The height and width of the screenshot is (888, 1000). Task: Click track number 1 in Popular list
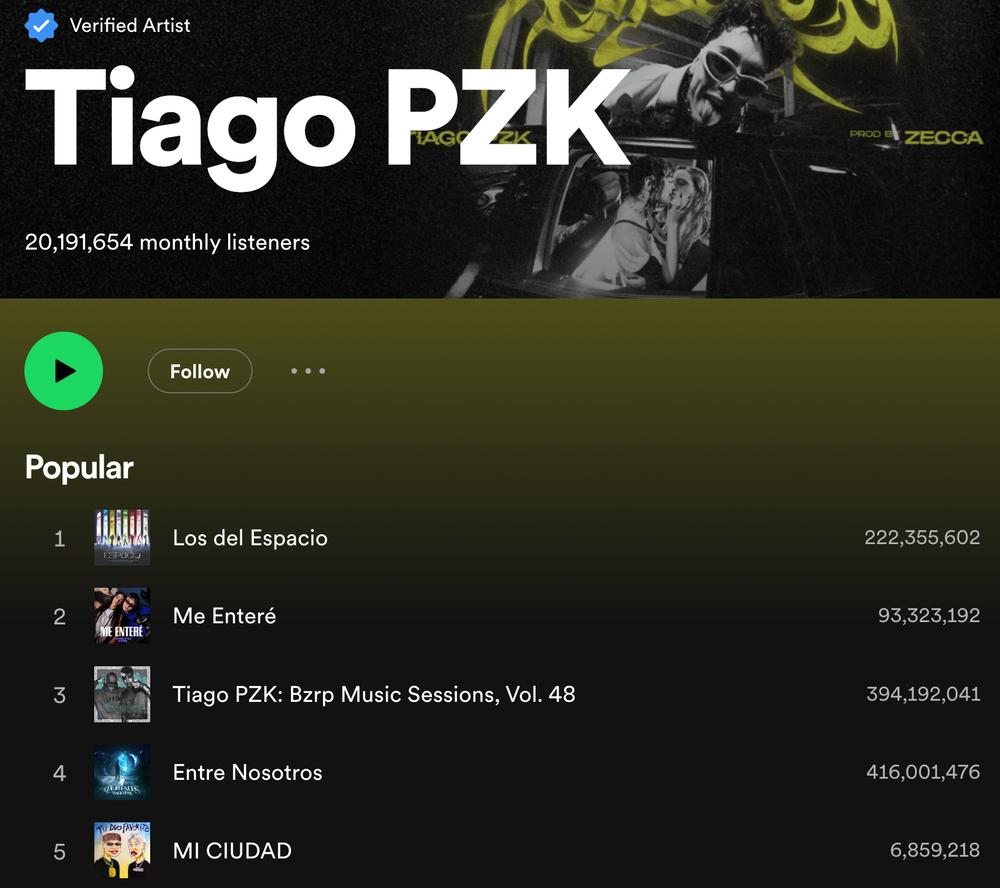59,539
